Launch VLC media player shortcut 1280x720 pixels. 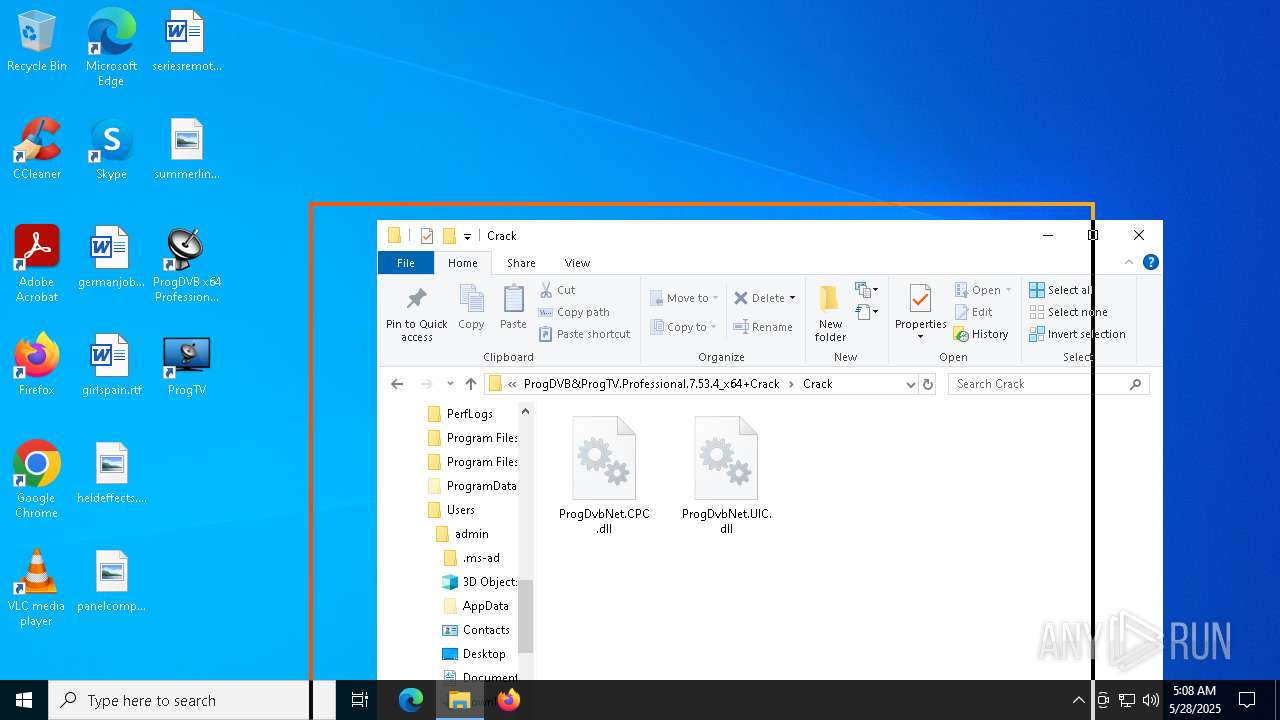tap(37, 588)
